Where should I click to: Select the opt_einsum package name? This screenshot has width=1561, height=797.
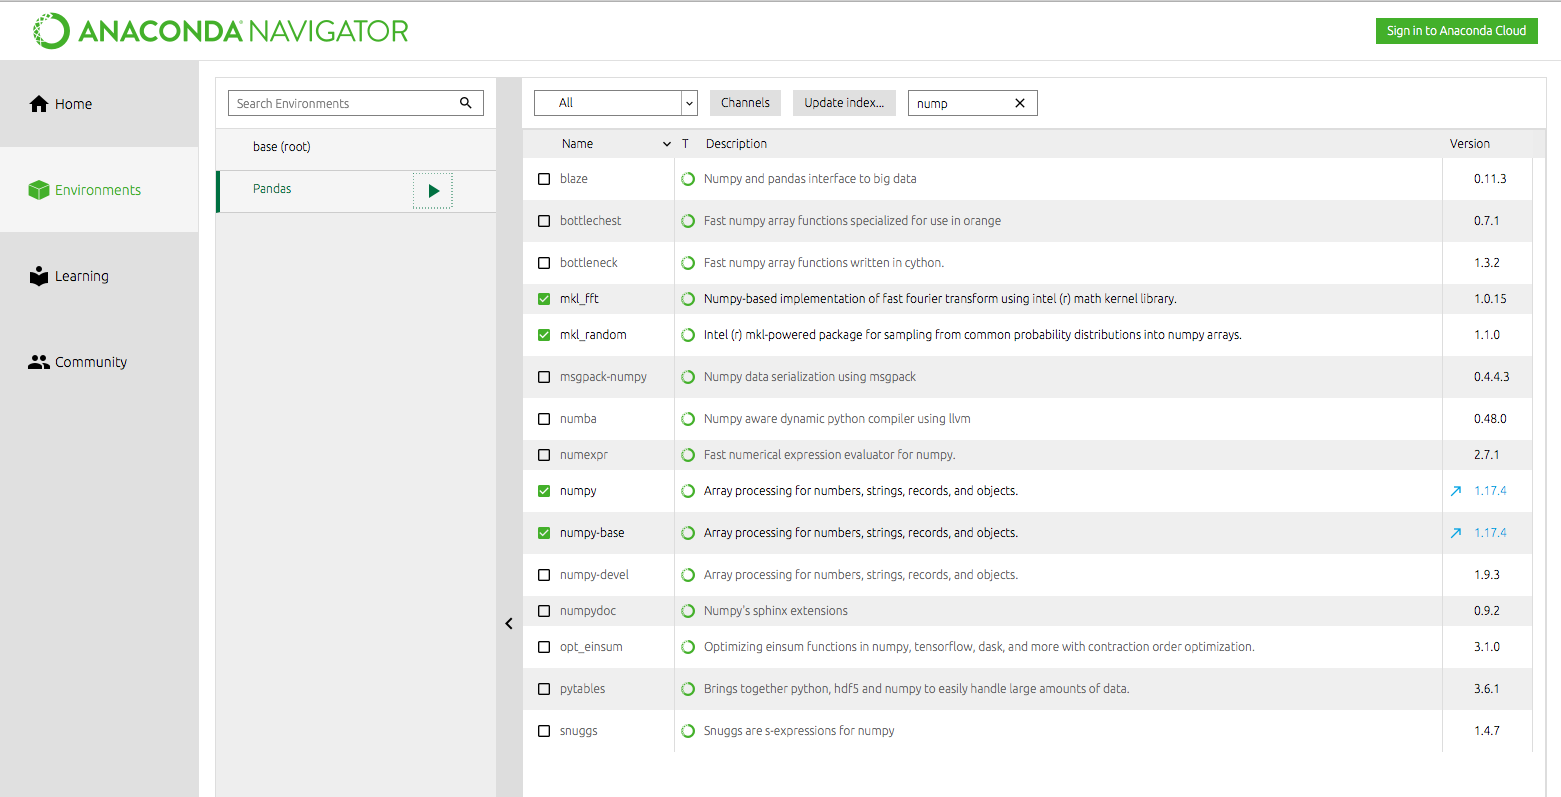click(x=591, y=647)
